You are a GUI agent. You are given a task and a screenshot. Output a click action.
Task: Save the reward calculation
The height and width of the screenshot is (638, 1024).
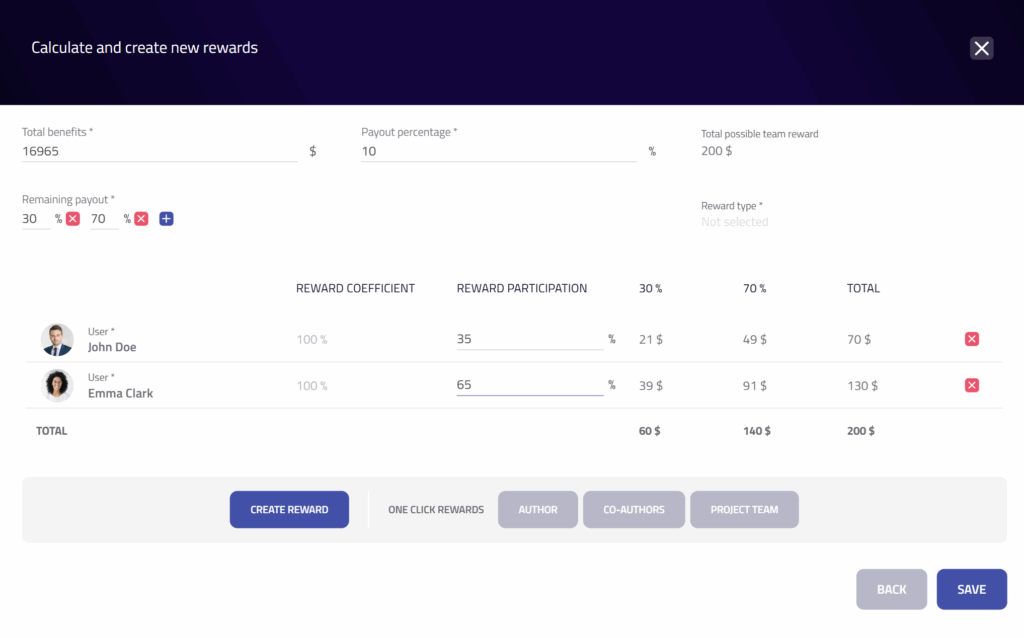[x=971, y=590]
